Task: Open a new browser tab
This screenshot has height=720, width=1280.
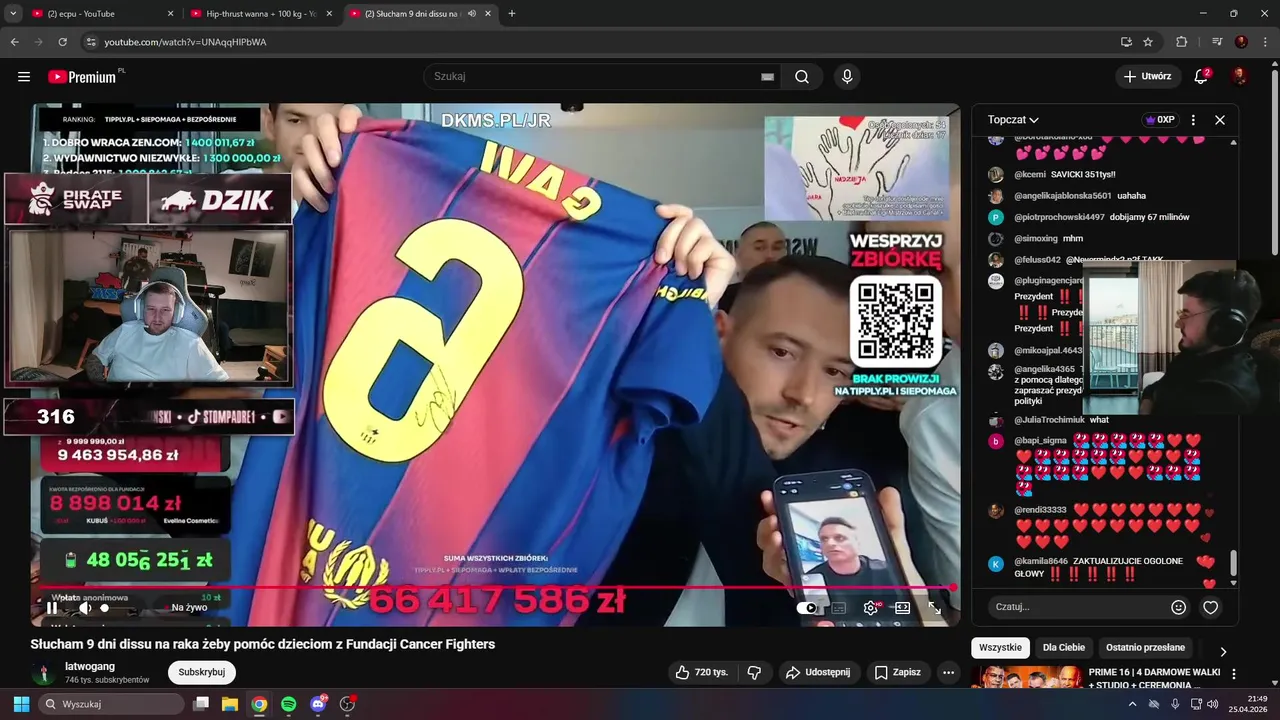Action: tap(511, 14)
